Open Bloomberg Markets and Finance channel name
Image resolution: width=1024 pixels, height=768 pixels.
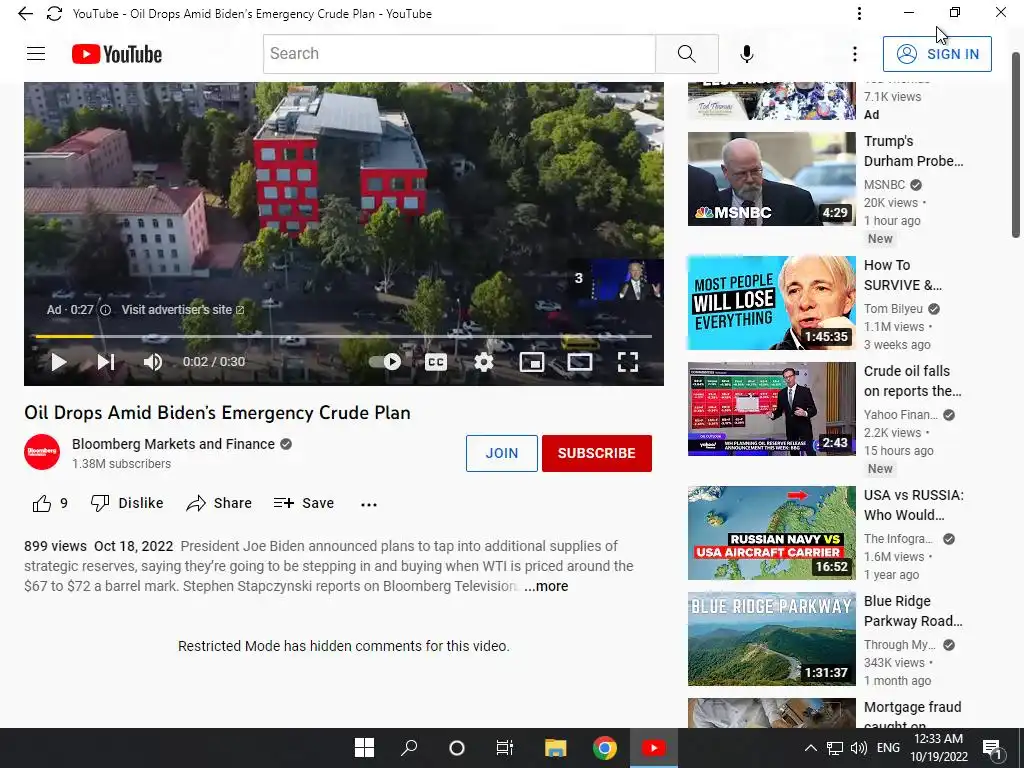coord(173,444)
